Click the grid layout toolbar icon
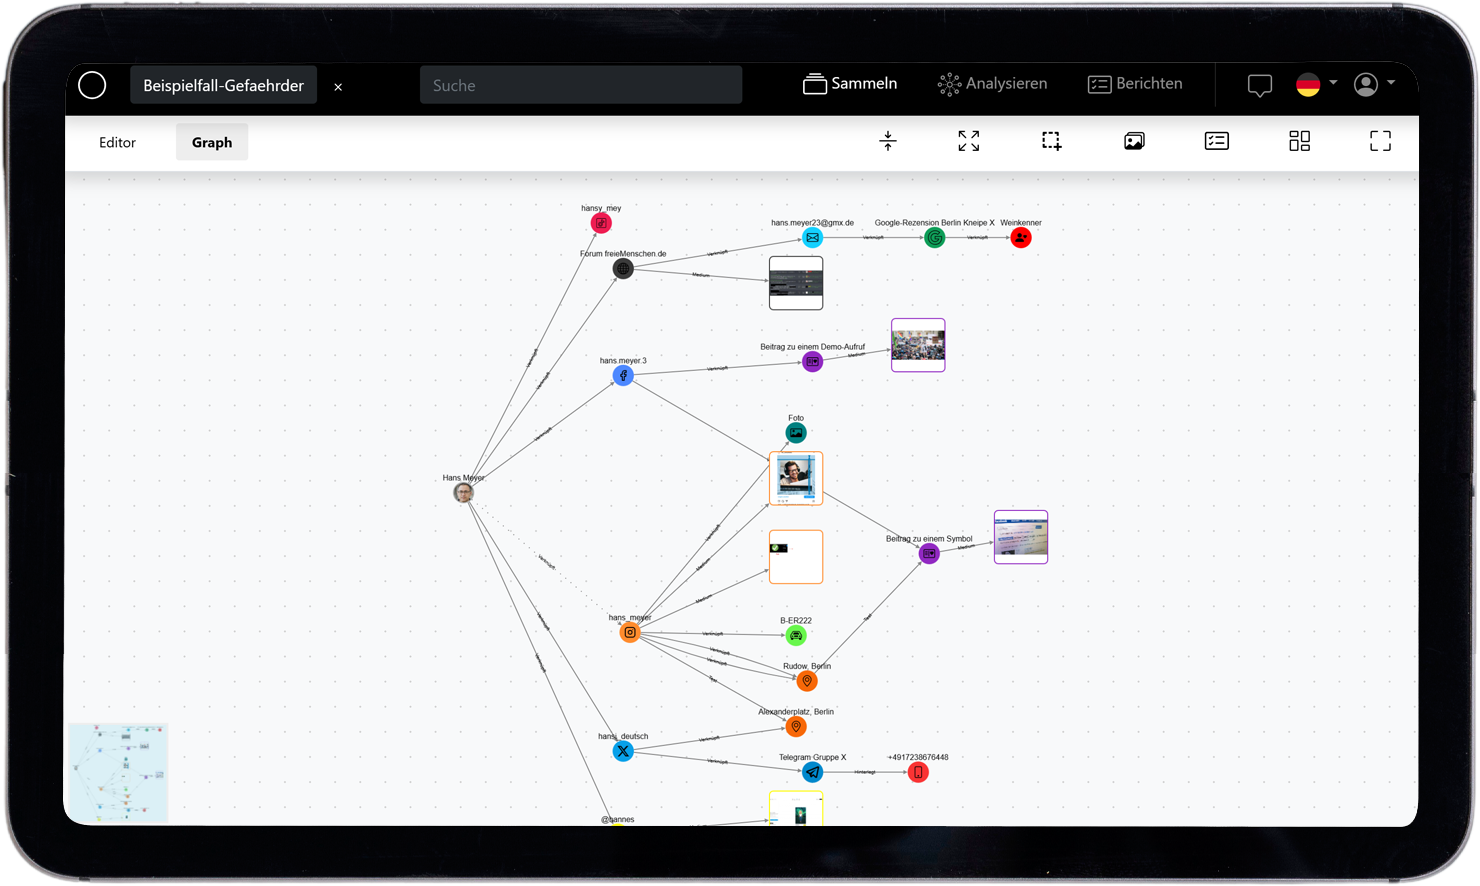Screen dimensions: 1480x886 click(x=1299, y=141)
